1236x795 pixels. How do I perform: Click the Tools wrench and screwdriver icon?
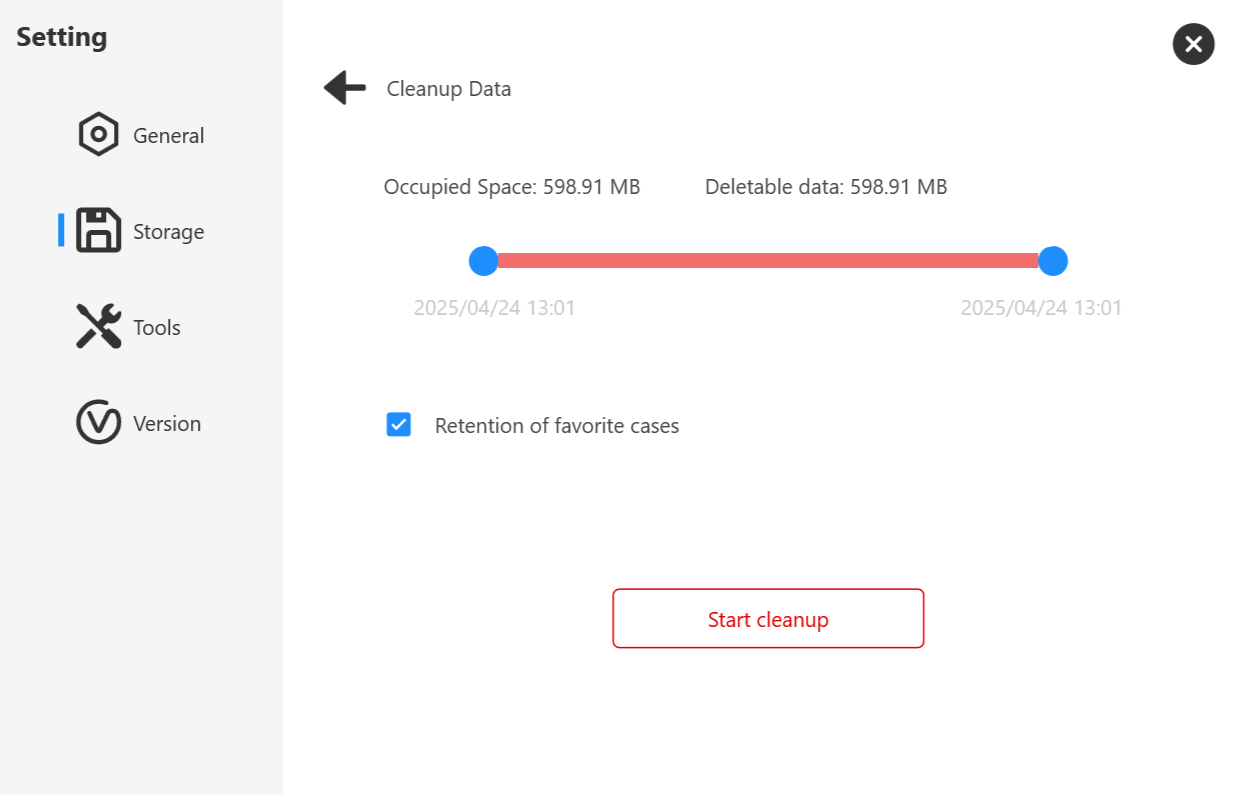(99, 327)
